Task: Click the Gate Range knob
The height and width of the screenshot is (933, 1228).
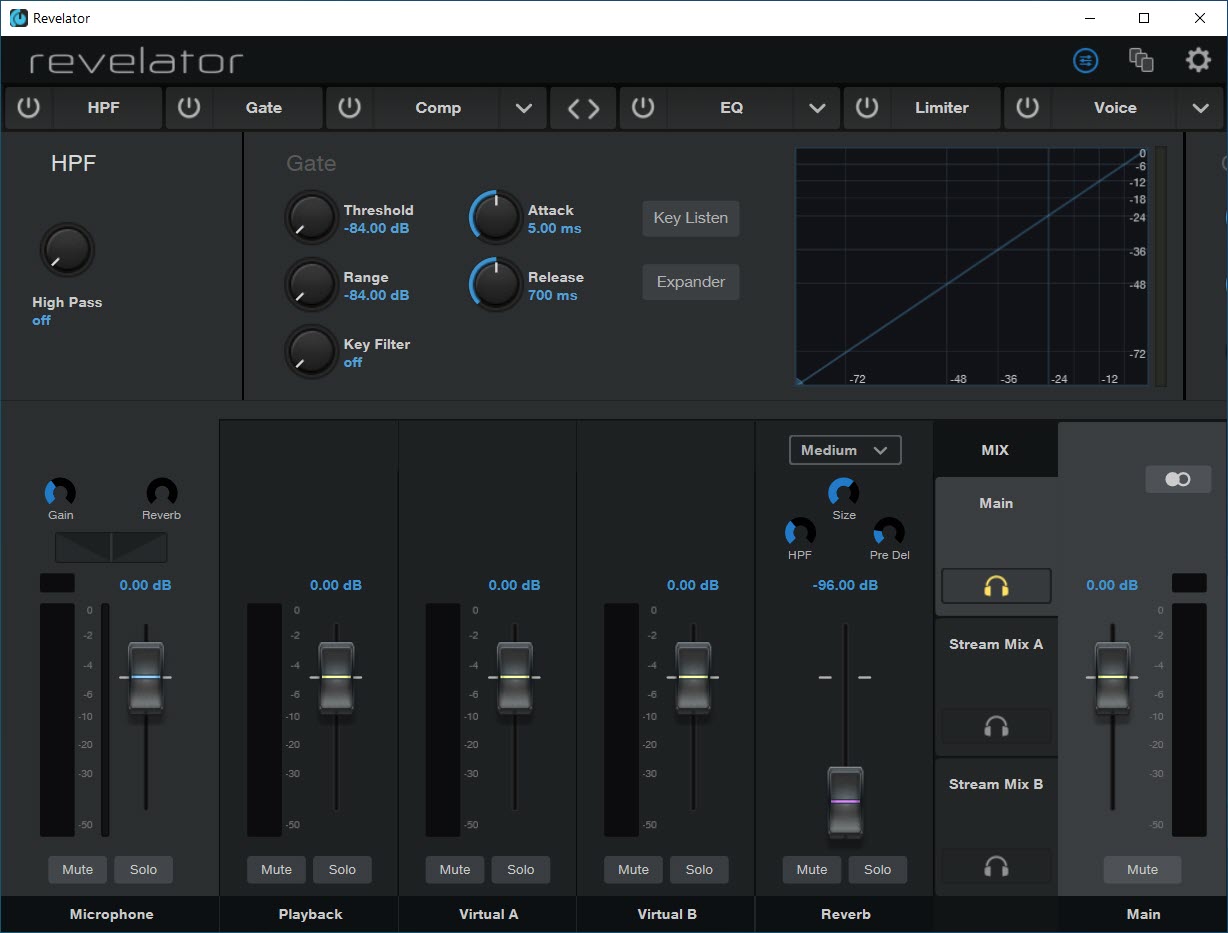Action: click(311, 284)
